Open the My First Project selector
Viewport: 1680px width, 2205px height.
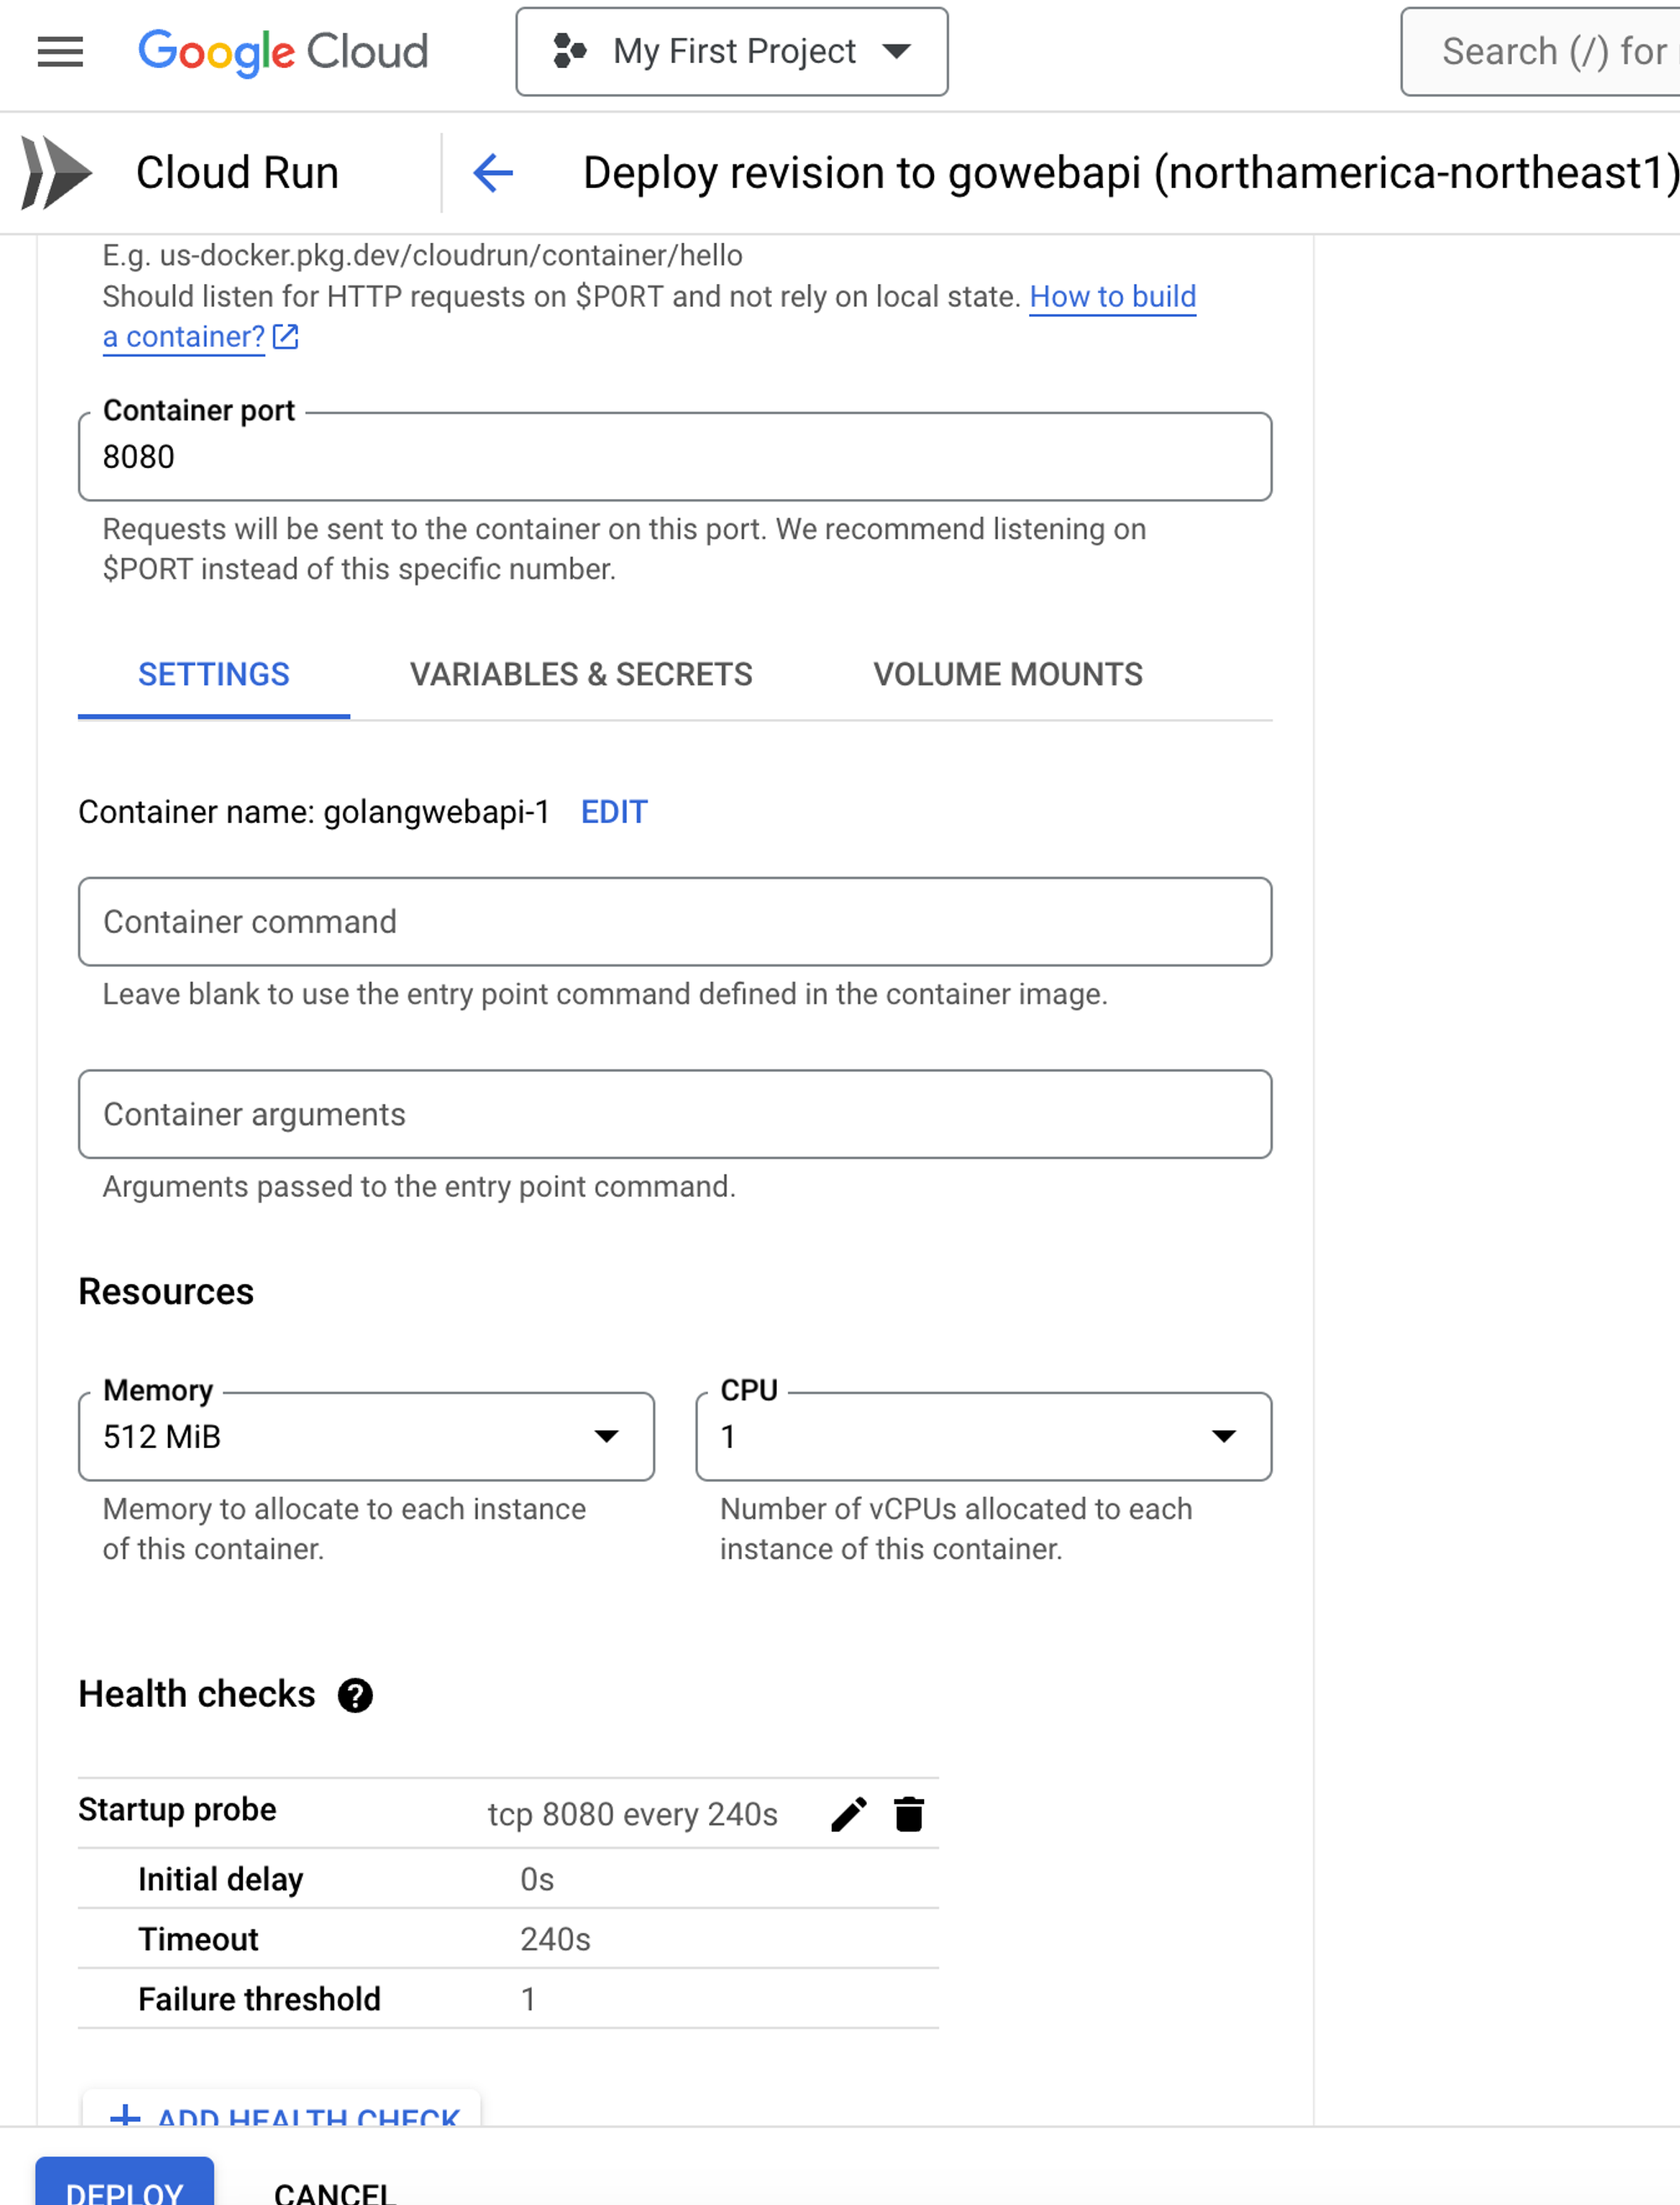click(732, 52)
